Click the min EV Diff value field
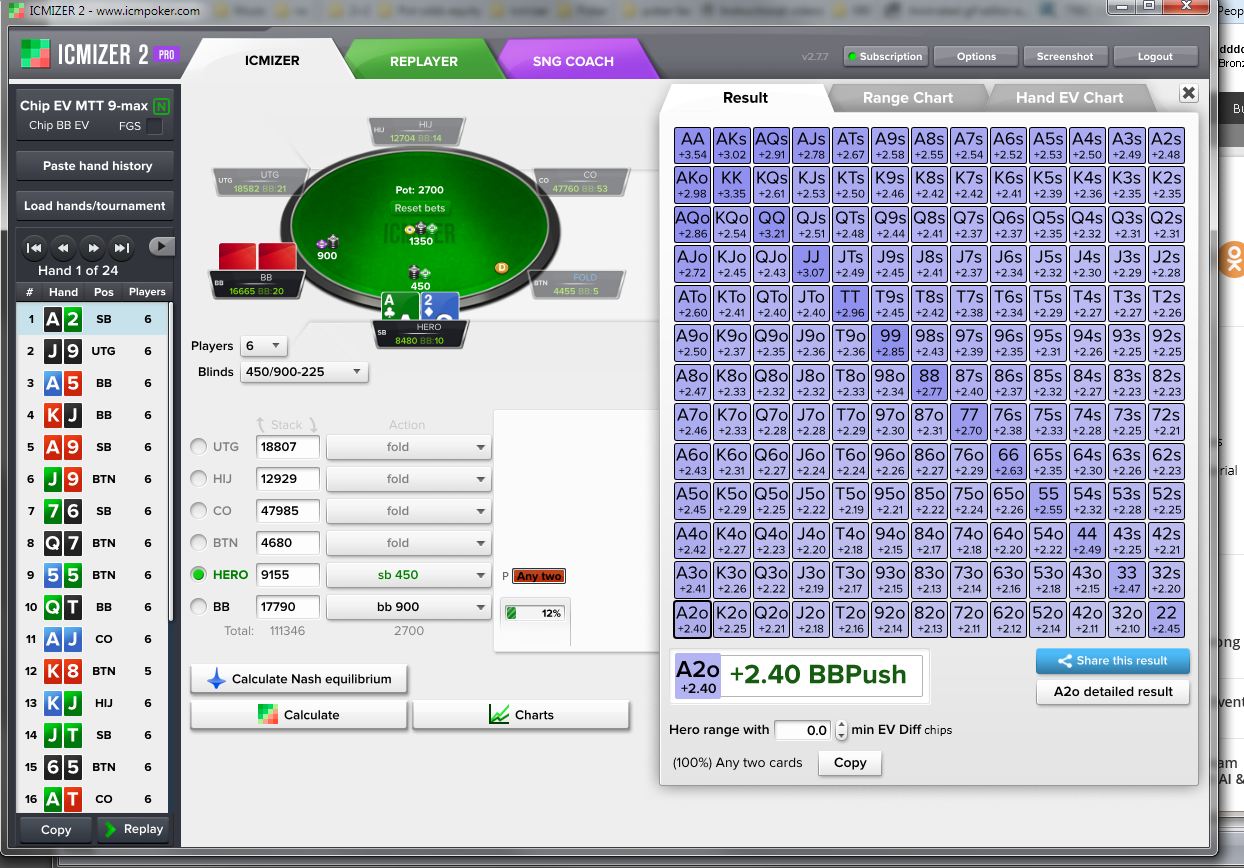This screenshot has height=868, width=1244. tap(804, 730)
